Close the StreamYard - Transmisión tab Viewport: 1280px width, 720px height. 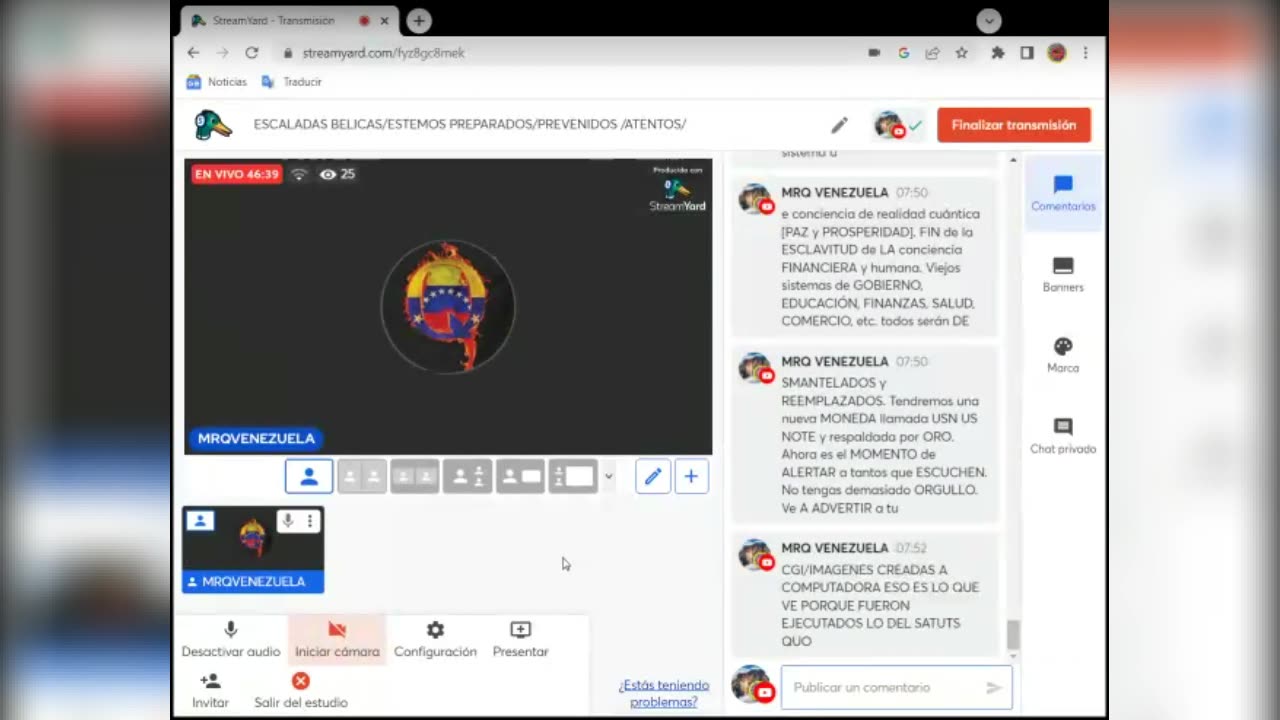(x=384, y=20)
